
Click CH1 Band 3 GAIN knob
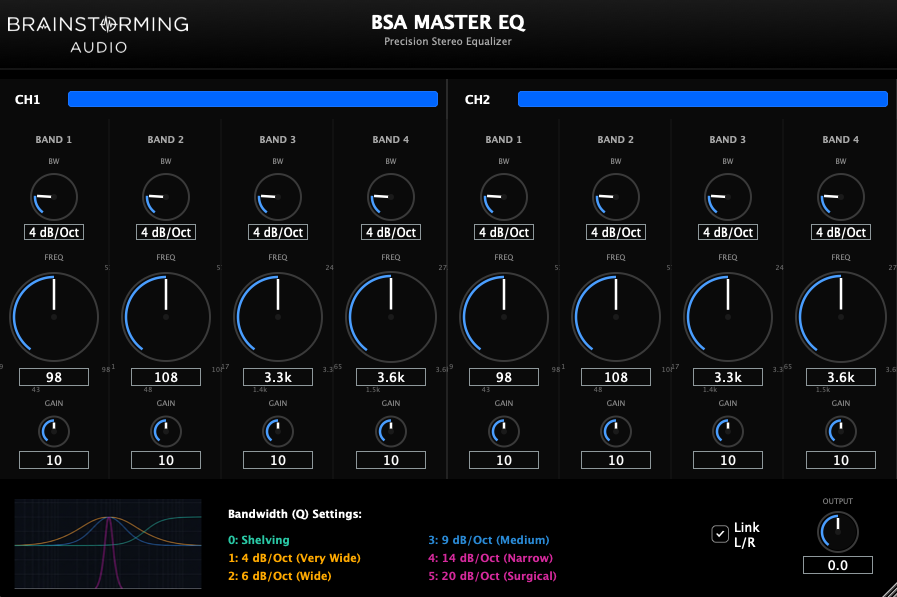click(x=278, y=432)
